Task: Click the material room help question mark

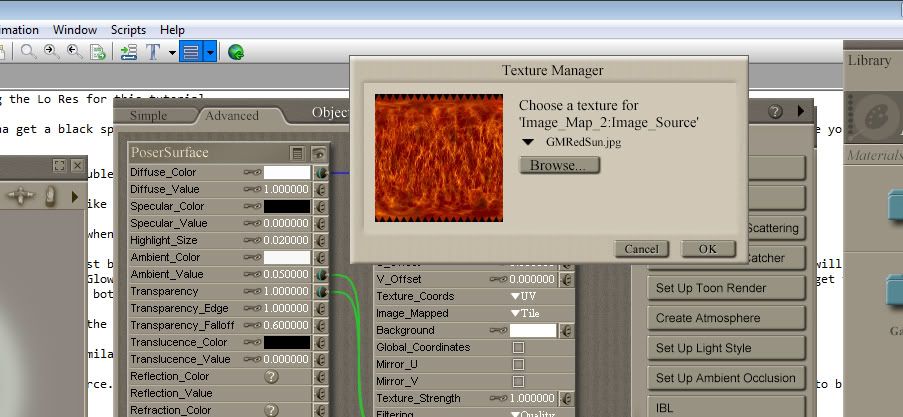Action: pos(775,112)
